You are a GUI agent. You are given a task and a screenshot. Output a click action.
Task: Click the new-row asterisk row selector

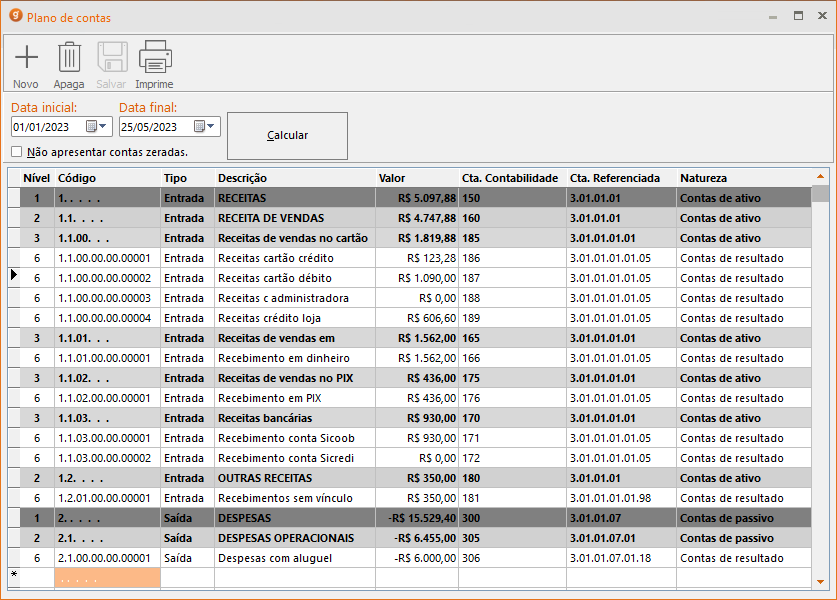pos(14,578)
